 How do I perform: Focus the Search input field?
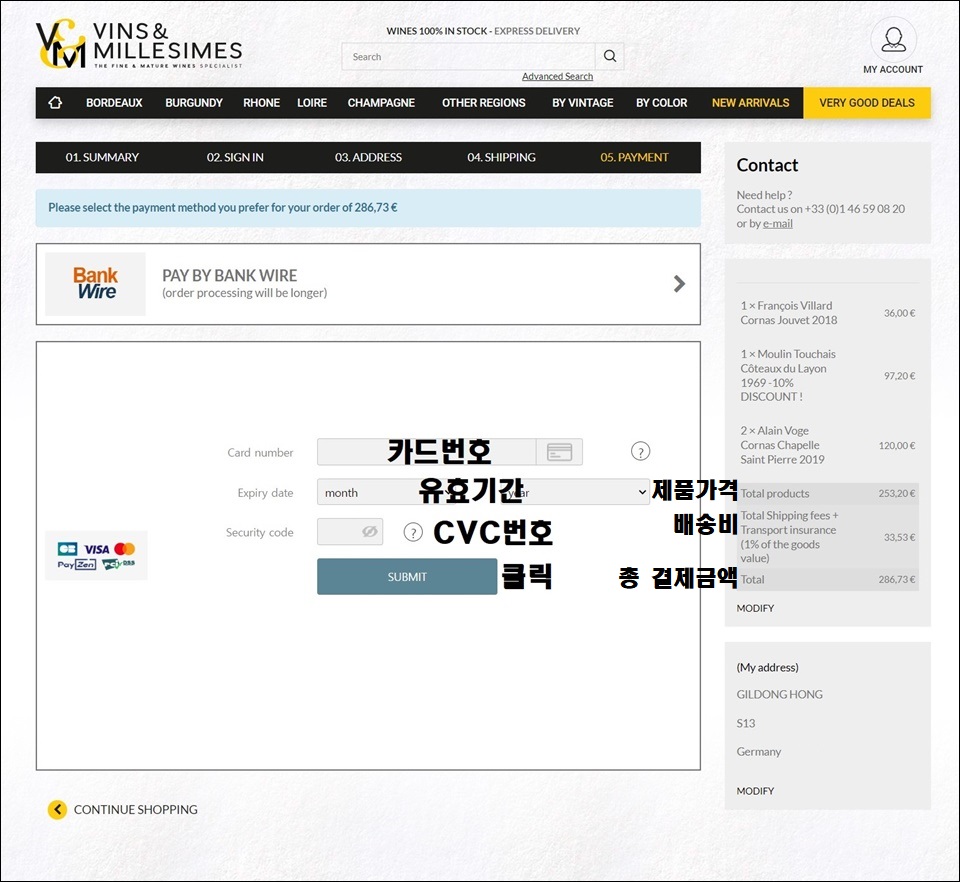(468, 56)
